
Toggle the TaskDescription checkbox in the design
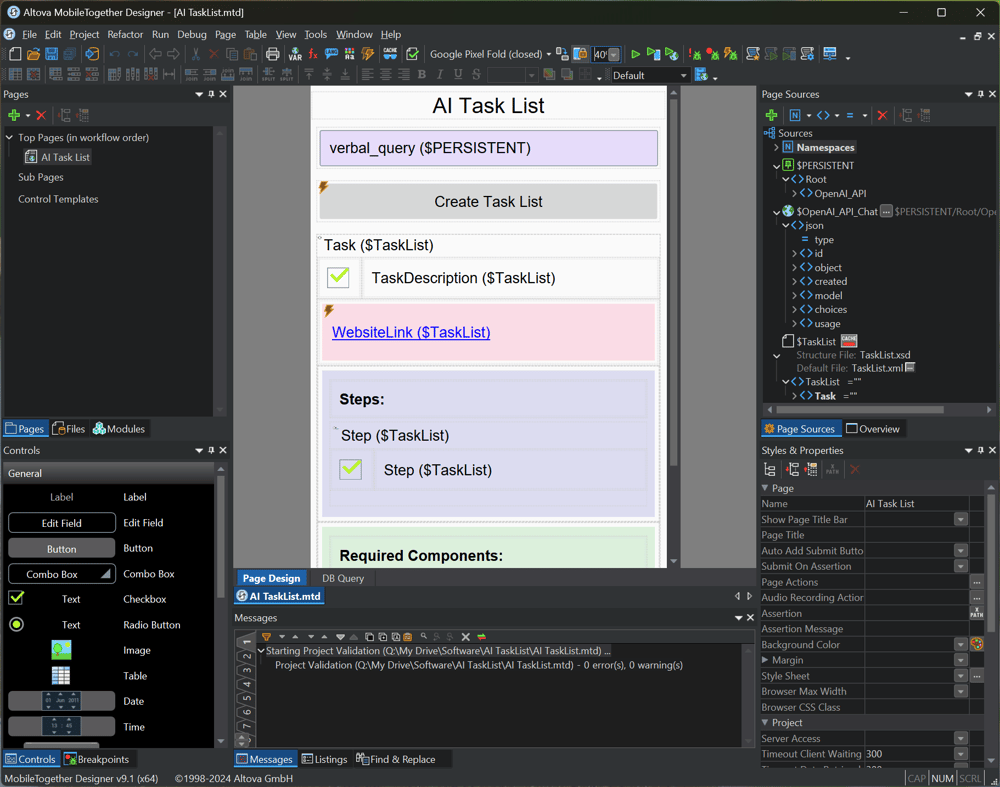click(339, 277)
